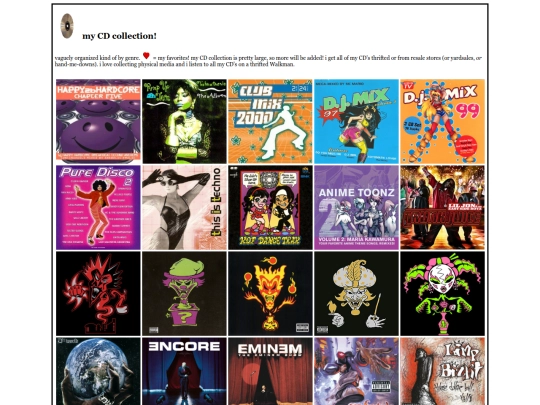Click the red jester figure album cover

pyautogui.click(x=98, y=293)
